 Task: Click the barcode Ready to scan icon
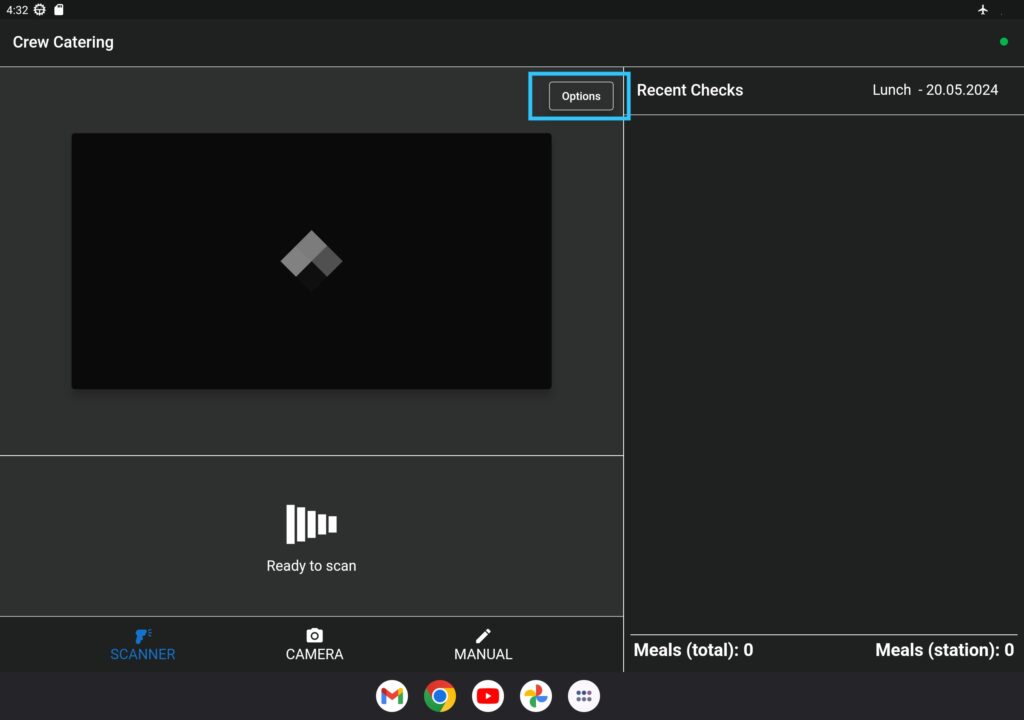click(312, 524)
